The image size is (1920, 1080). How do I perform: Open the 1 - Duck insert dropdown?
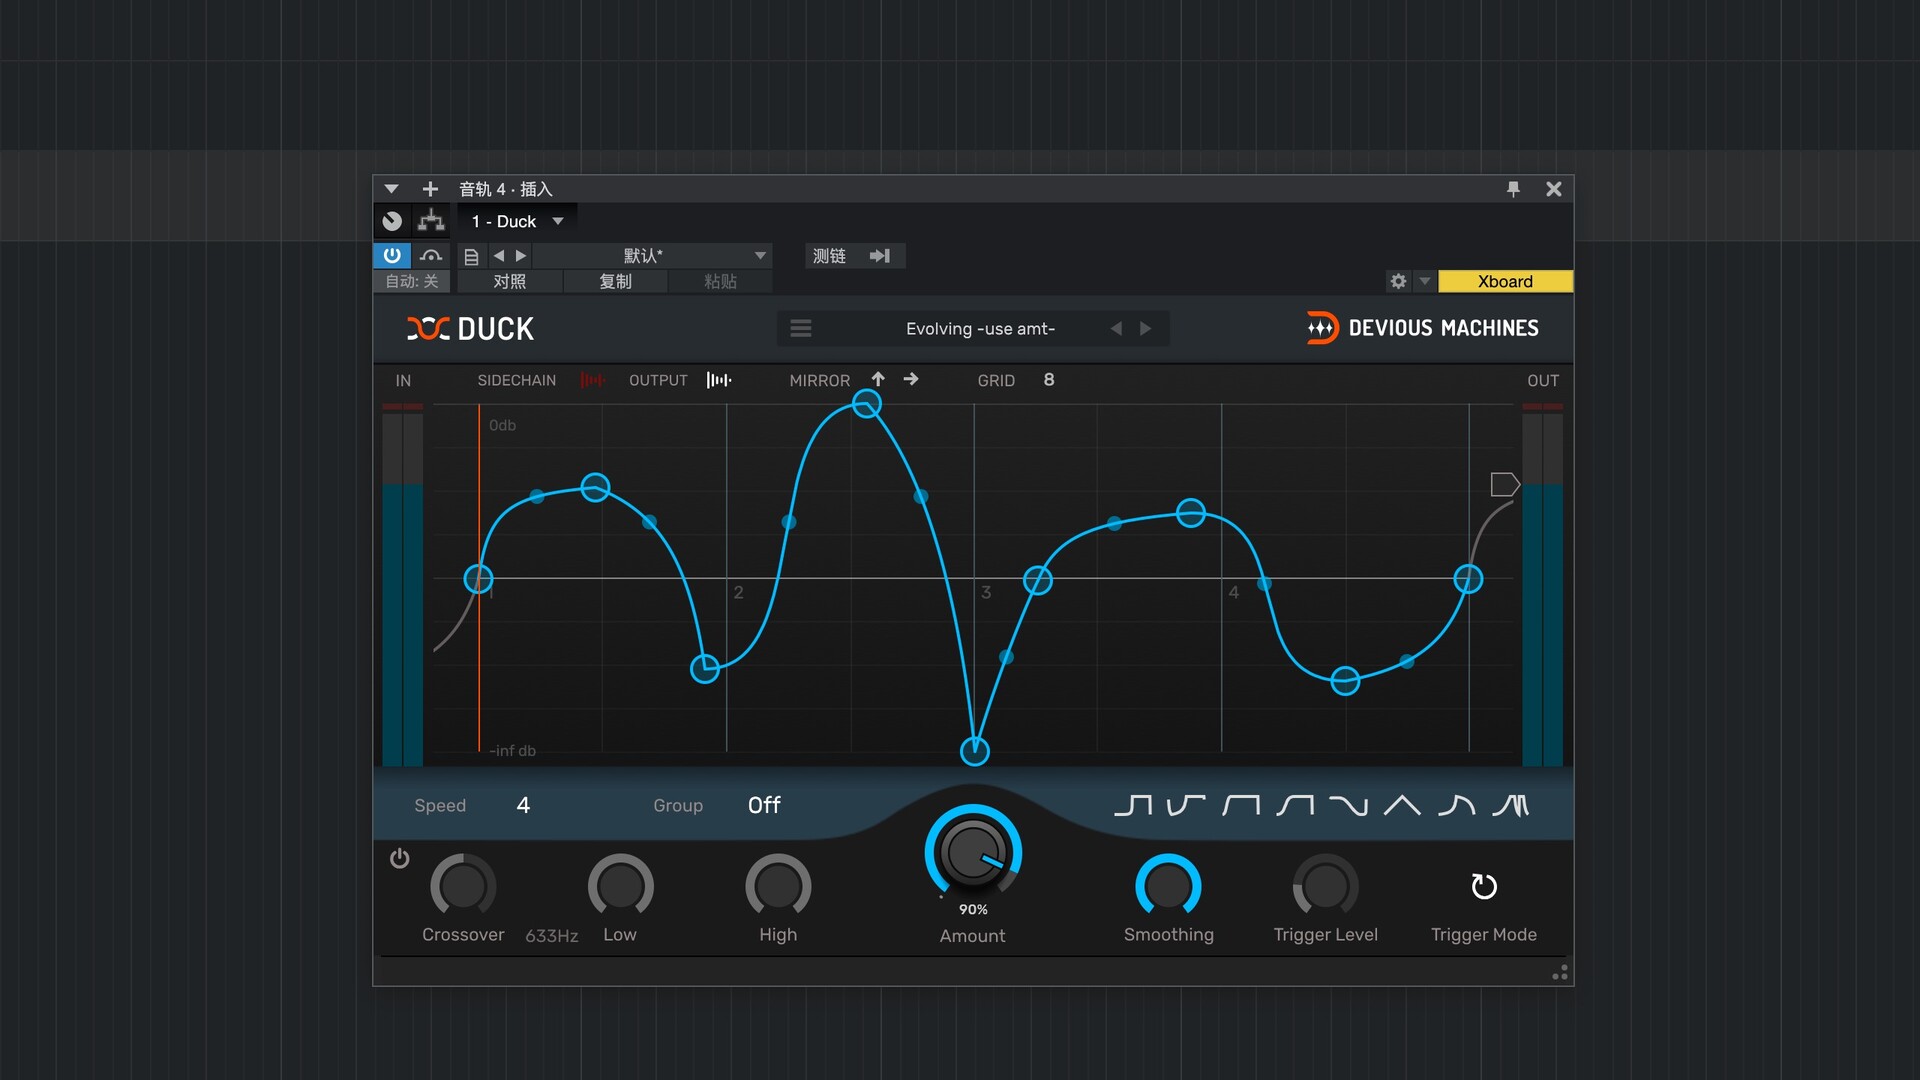pos(518,221)
